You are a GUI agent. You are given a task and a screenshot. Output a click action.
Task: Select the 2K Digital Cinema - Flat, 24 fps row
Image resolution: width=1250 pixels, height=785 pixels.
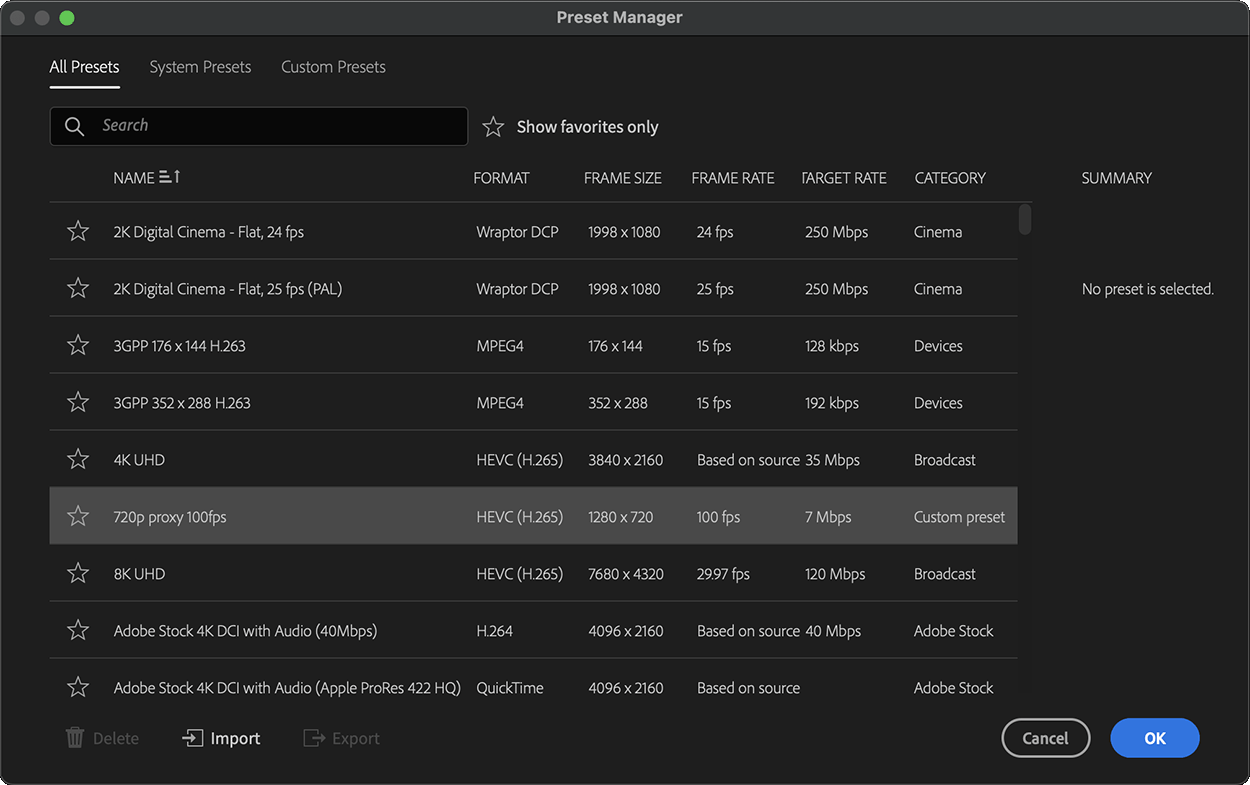pos(534,231)
